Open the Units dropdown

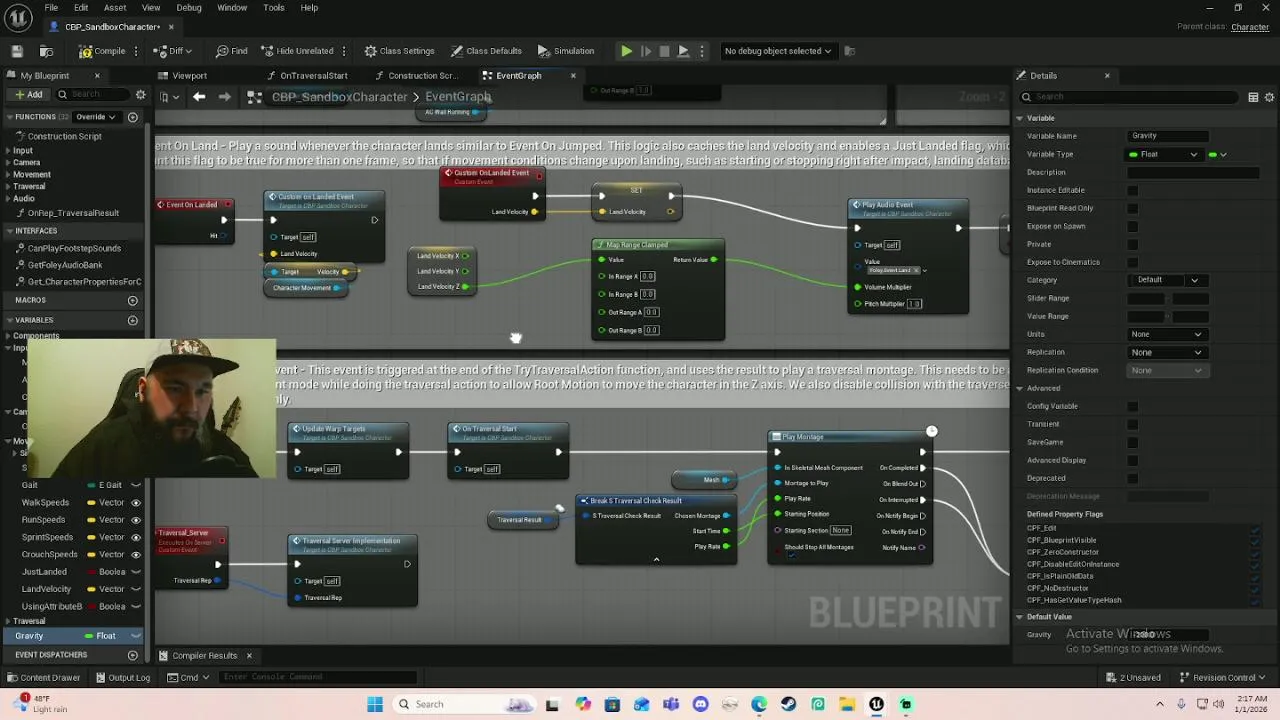pyautogui.click(x=1166, y=334)
